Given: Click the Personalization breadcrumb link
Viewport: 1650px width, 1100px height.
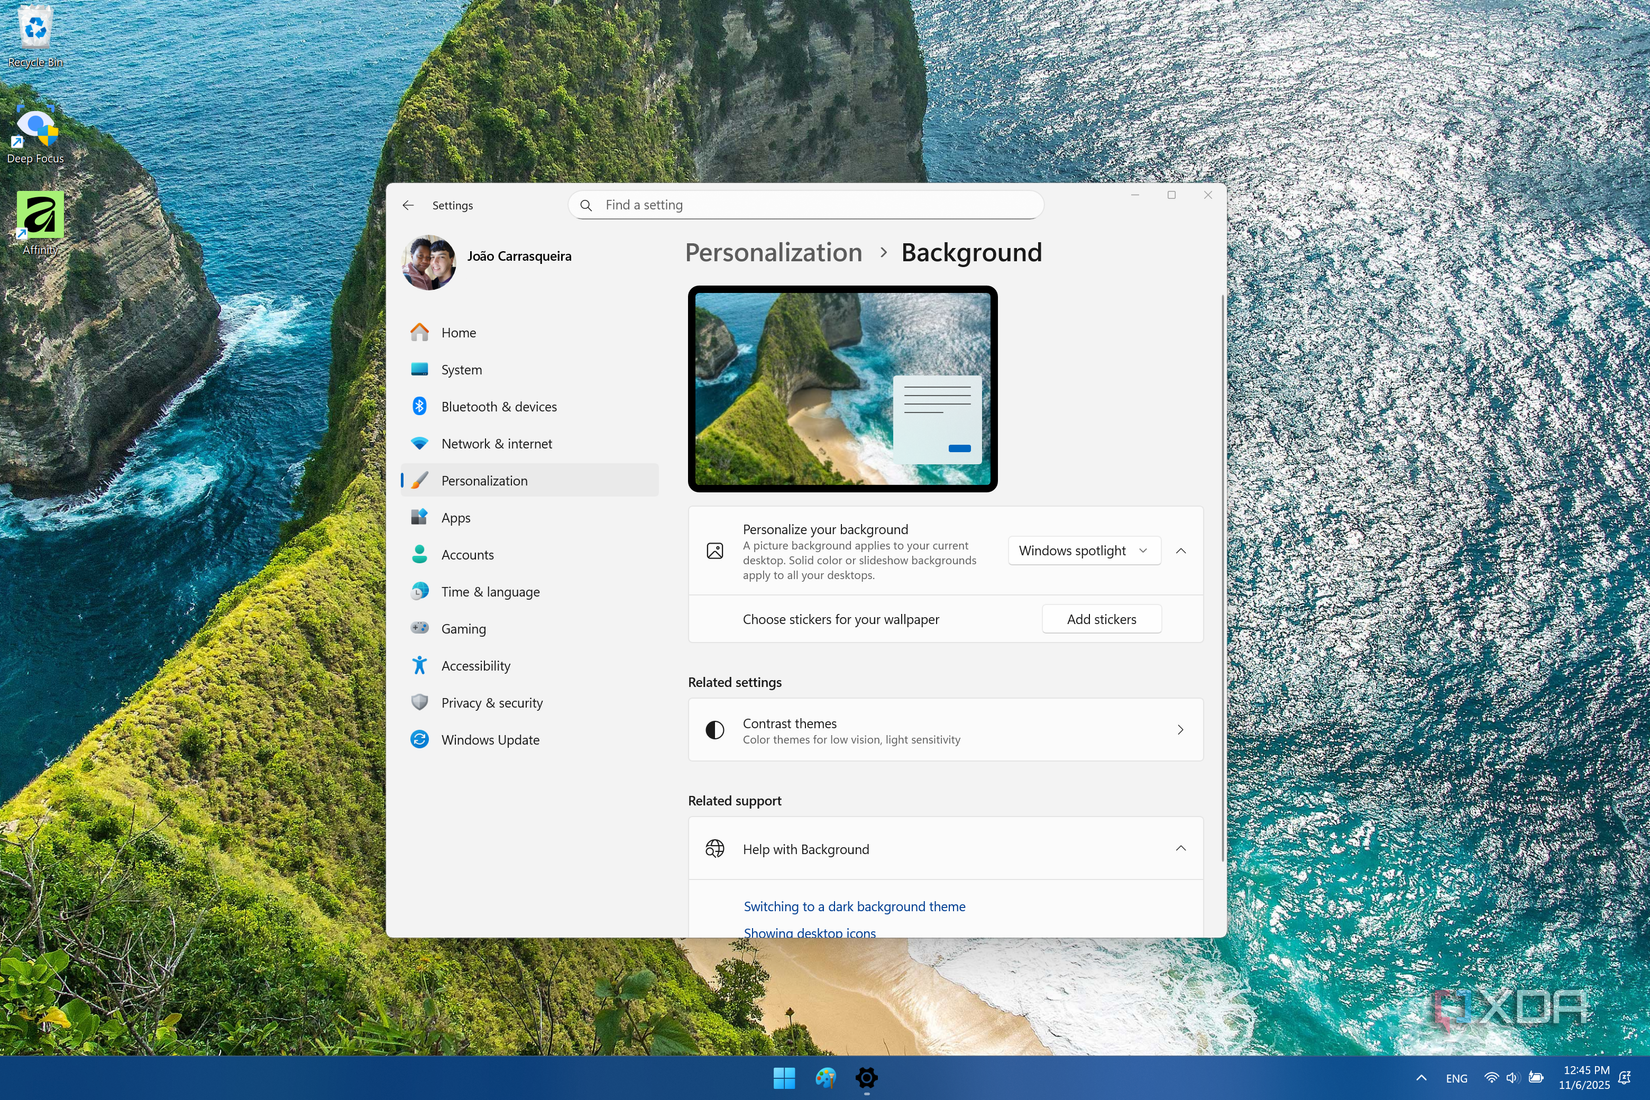Looking at the screenshot, I should point(773,252).
